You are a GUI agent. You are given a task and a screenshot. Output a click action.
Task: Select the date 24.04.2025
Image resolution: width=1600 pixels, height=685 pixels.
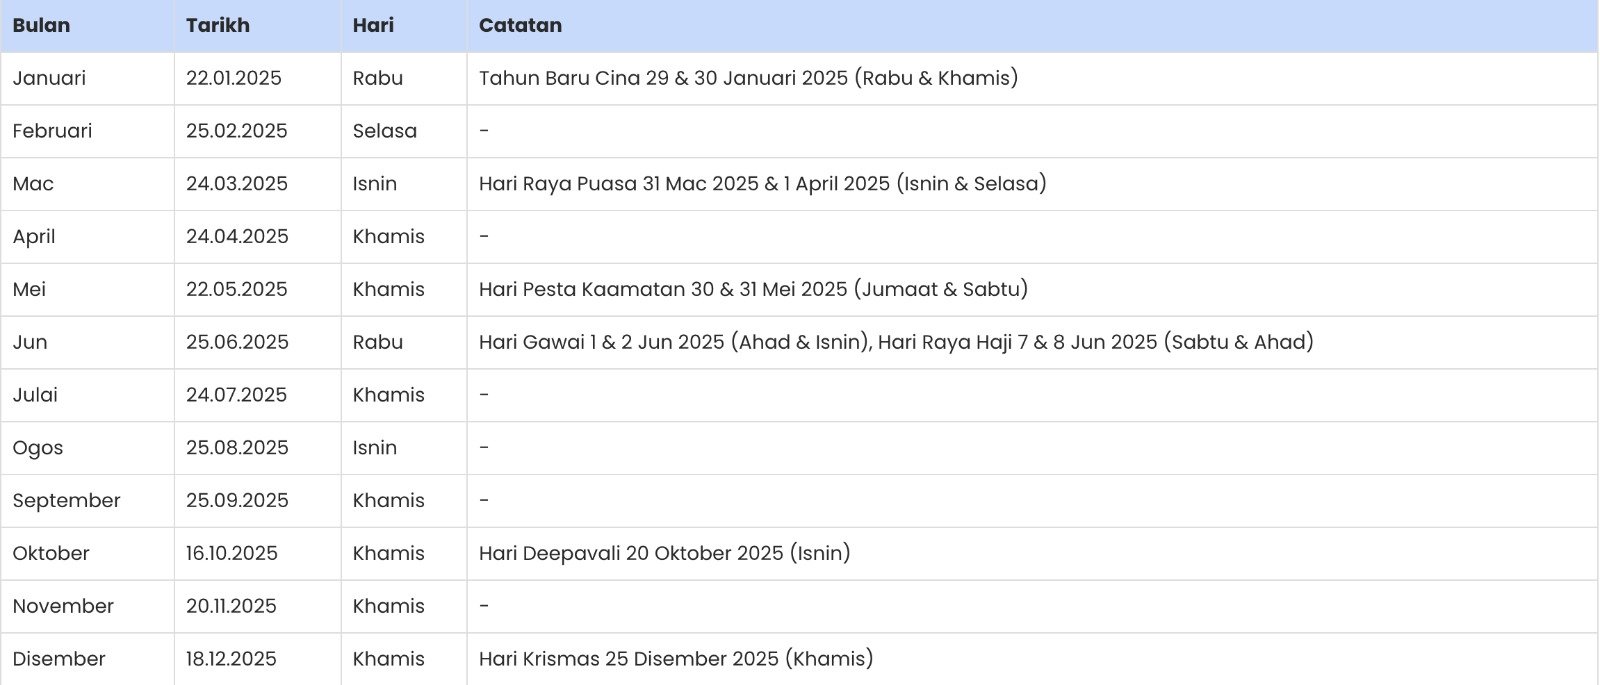[237, 237]
